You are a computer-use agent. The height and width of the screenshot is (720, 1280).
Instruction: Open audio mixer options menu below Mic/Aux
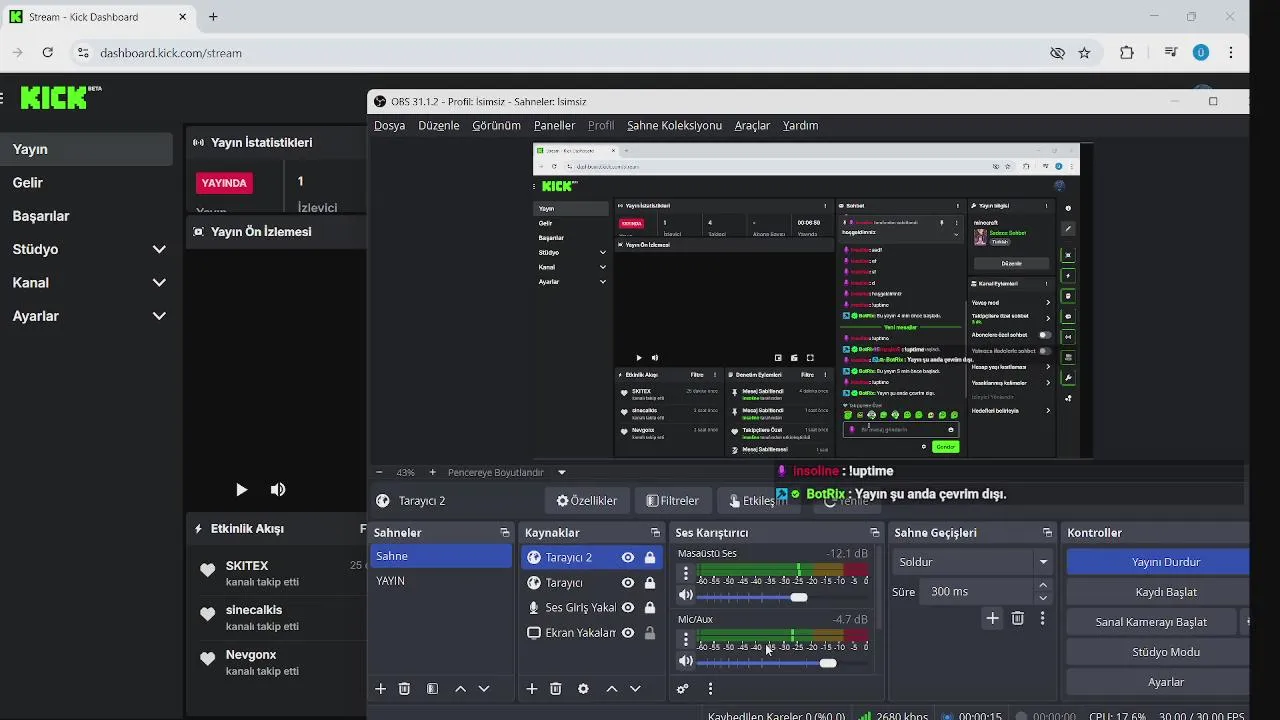click(x=710, y=689)
